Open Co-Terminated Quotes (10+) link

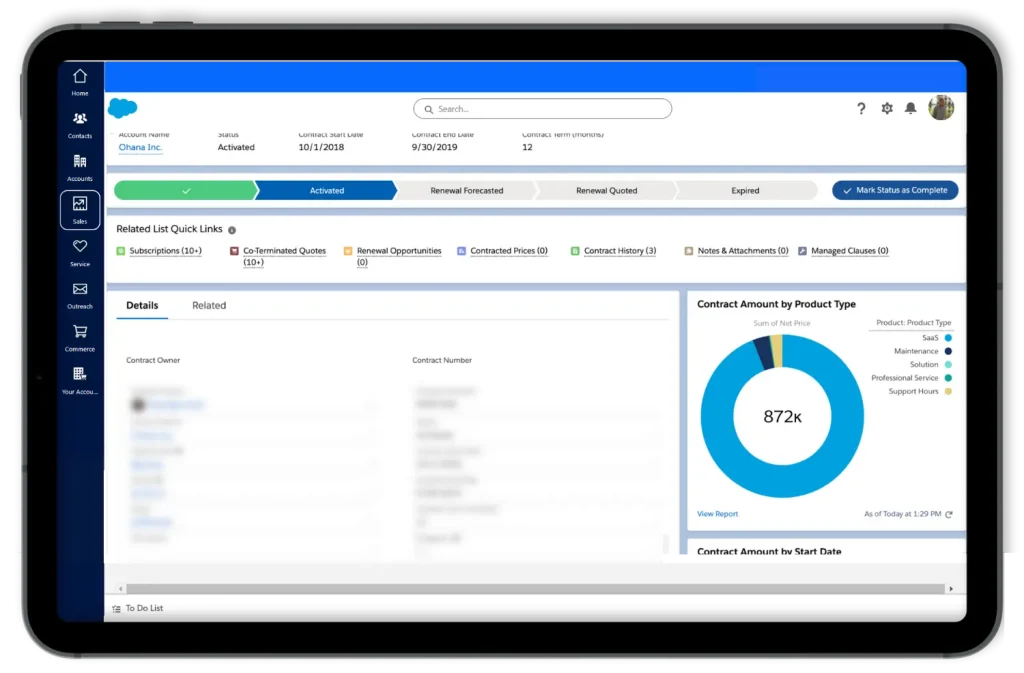click(x=284, y=257)
